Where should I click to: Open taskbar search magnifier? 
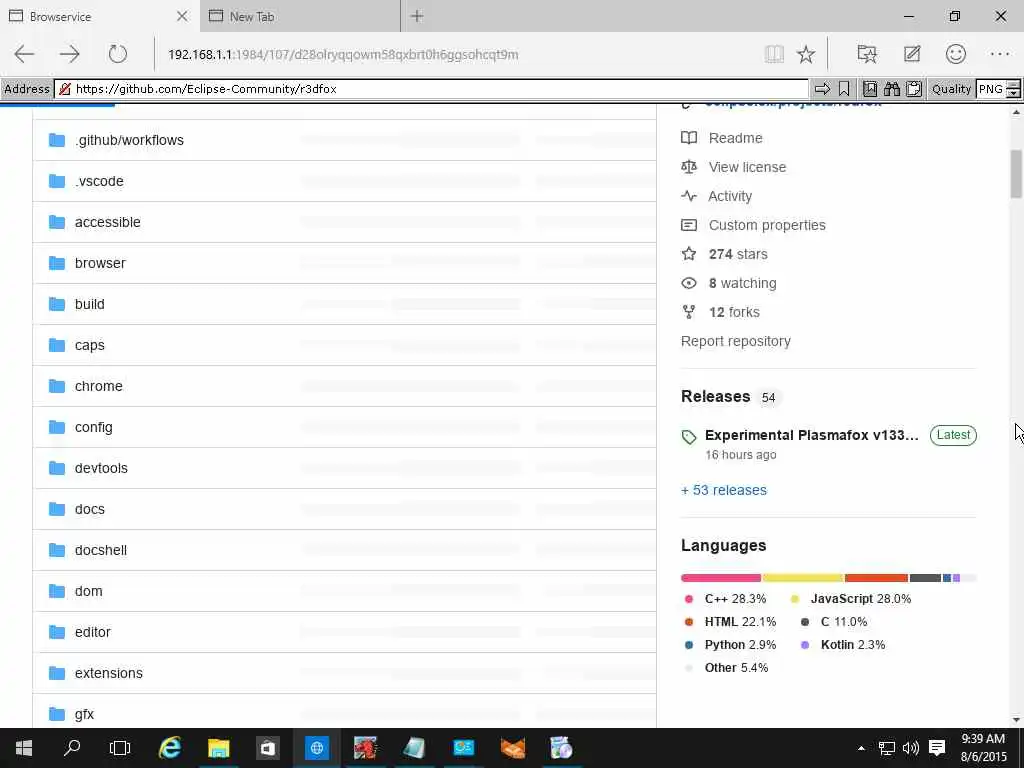[72, 748]
